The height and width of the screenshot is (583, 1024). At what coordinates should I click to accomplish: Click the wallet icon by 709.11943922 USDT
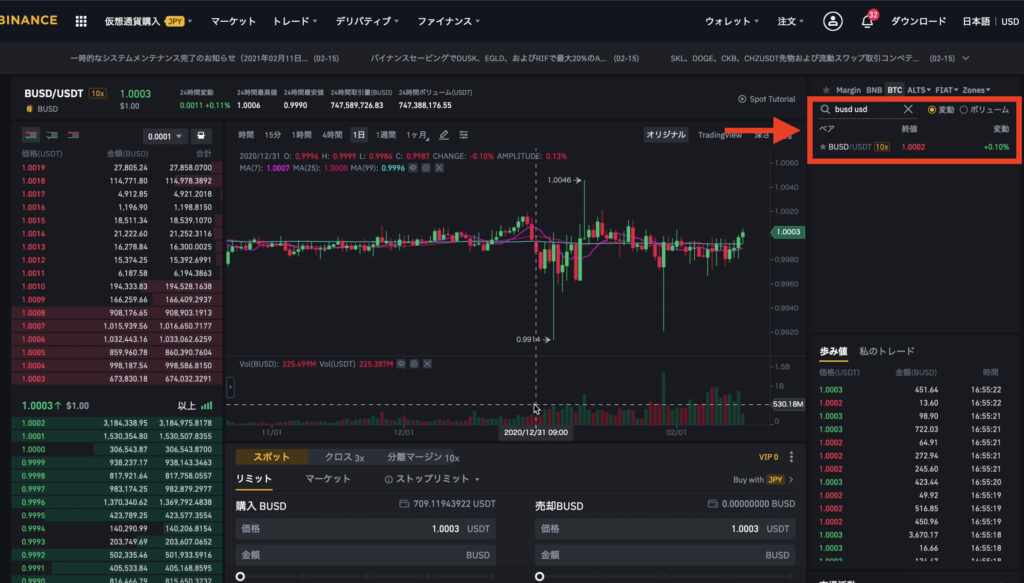(x=404, y=504)
